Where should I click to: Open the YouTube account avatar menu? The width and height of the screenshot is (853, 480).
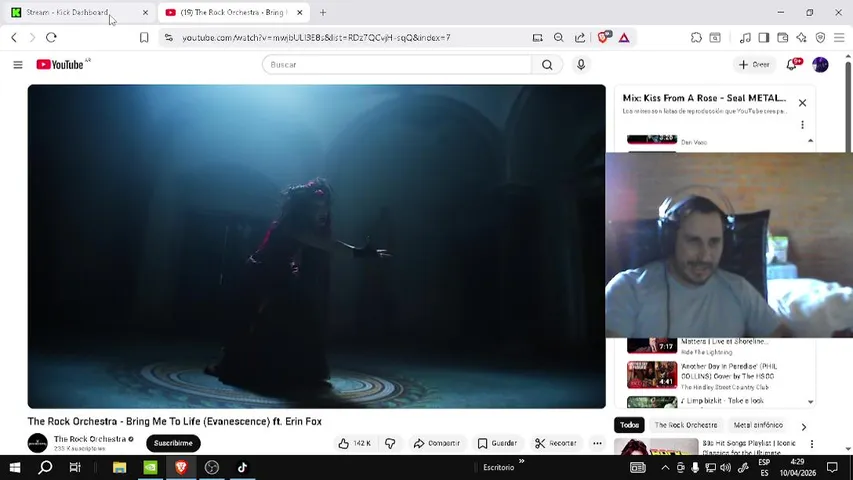820,64
